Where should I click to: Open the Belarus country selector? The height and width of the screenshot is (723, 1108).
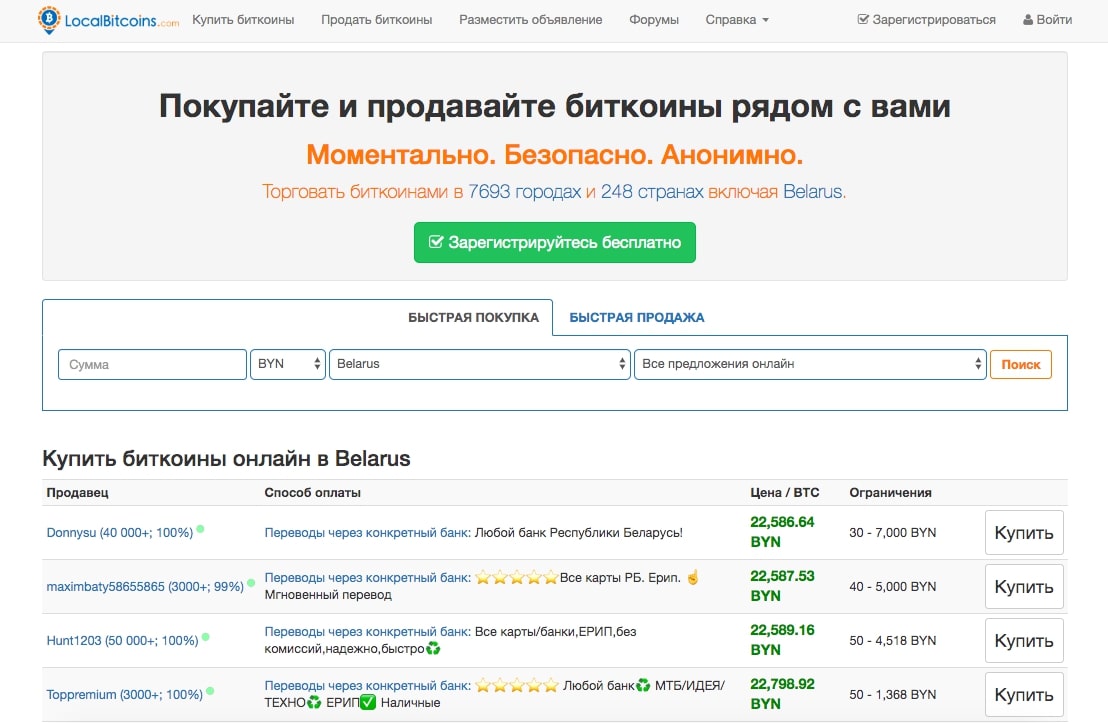point(480,364)
